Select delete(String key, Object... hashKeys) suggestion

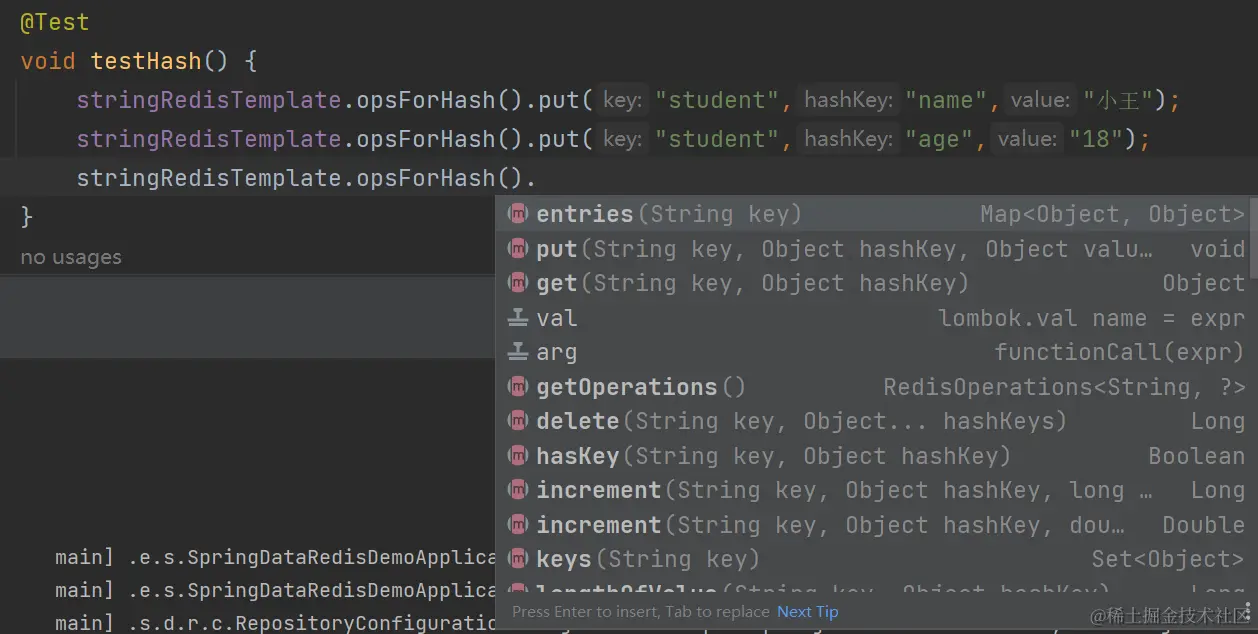coord(873,421)
